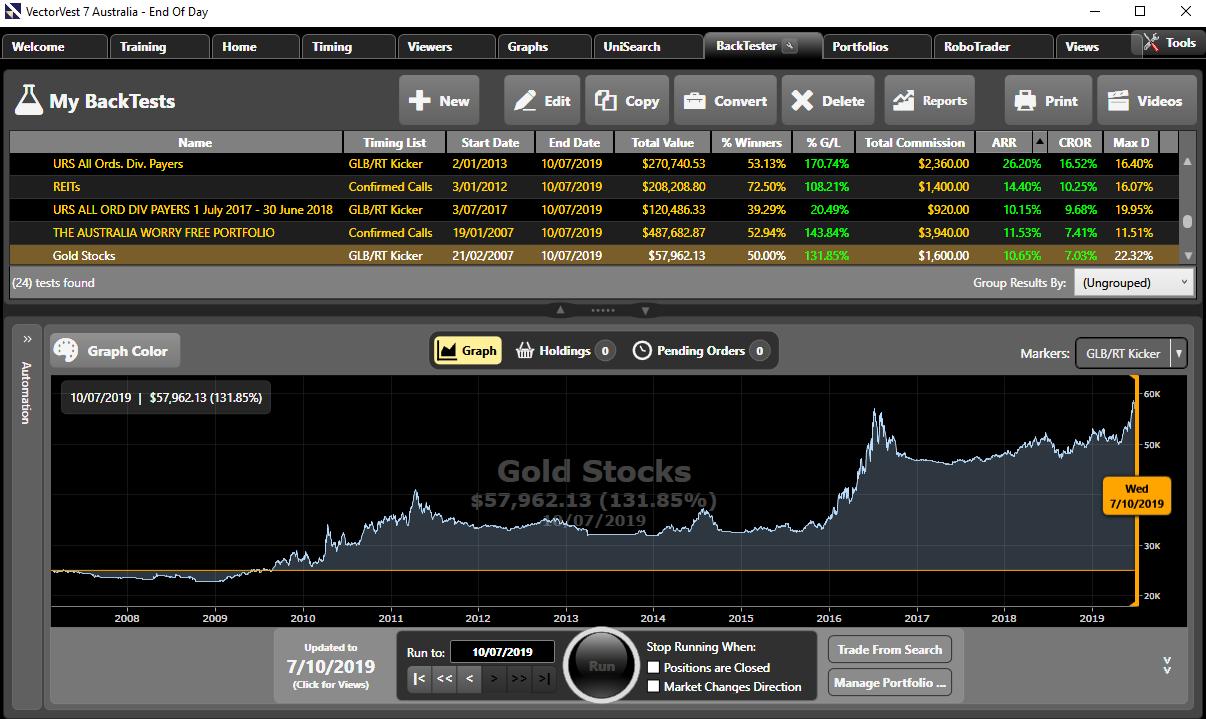Click the flask icon beside My BackTests
This screenshot has height=719, width=1206.
click(x=28, y=101)
